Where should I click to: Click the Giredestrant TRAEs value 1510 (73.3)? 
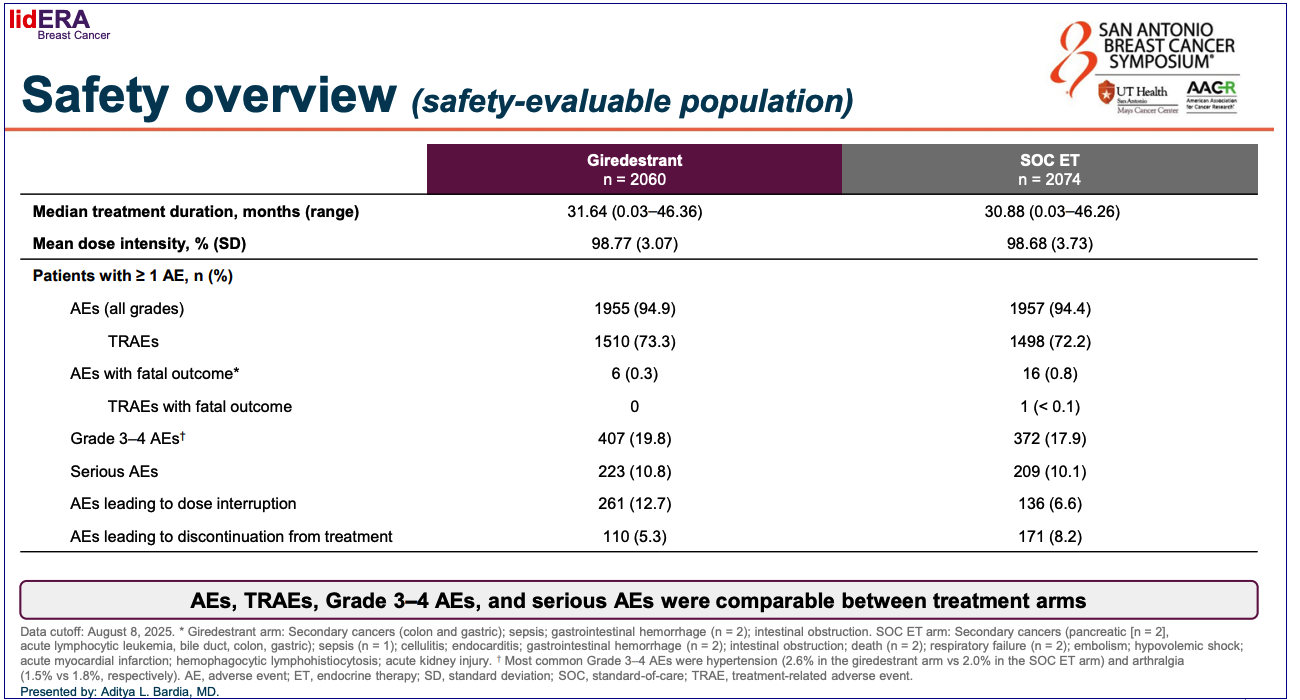click(x=634, y=341)
